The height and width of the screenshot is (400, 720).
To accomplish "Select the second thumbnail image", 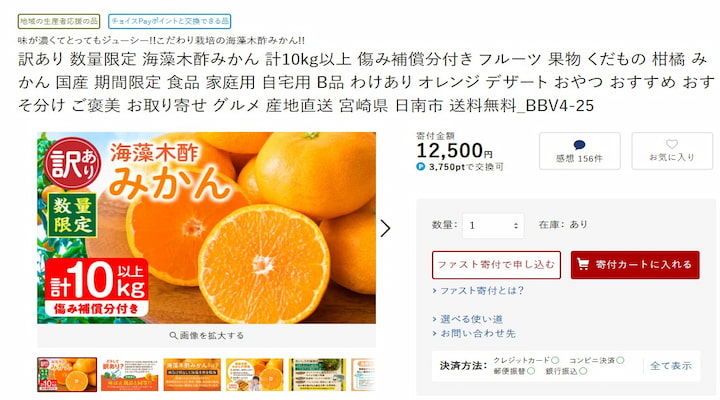I will 130,375.
